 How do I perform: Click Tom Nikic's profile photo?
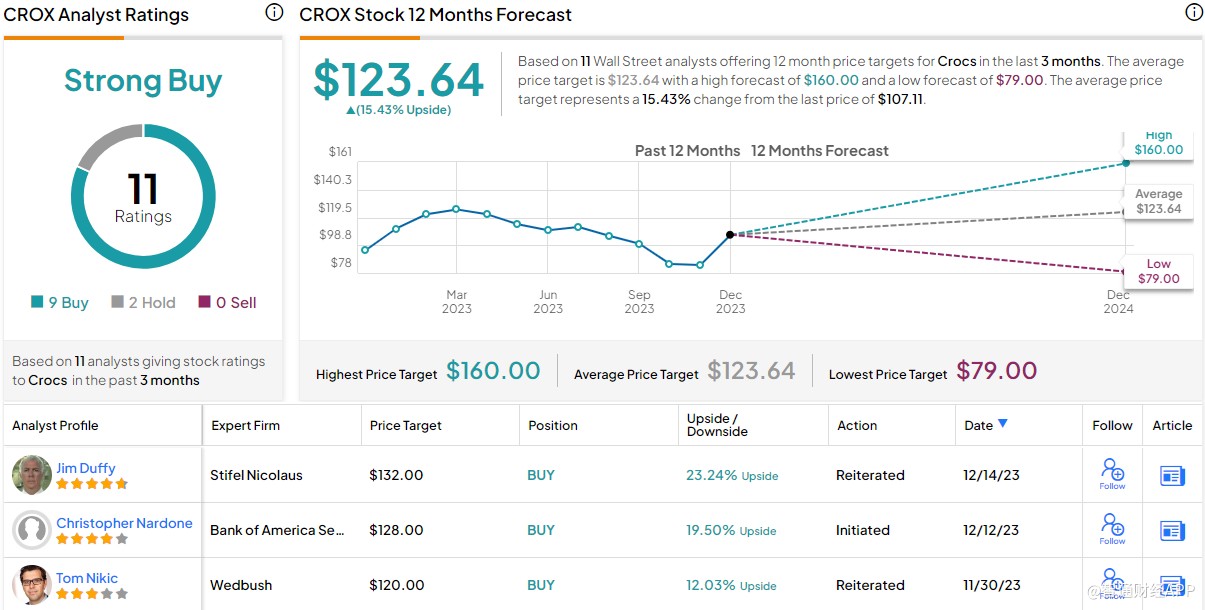pyautogui.click(x=32, y=585)
